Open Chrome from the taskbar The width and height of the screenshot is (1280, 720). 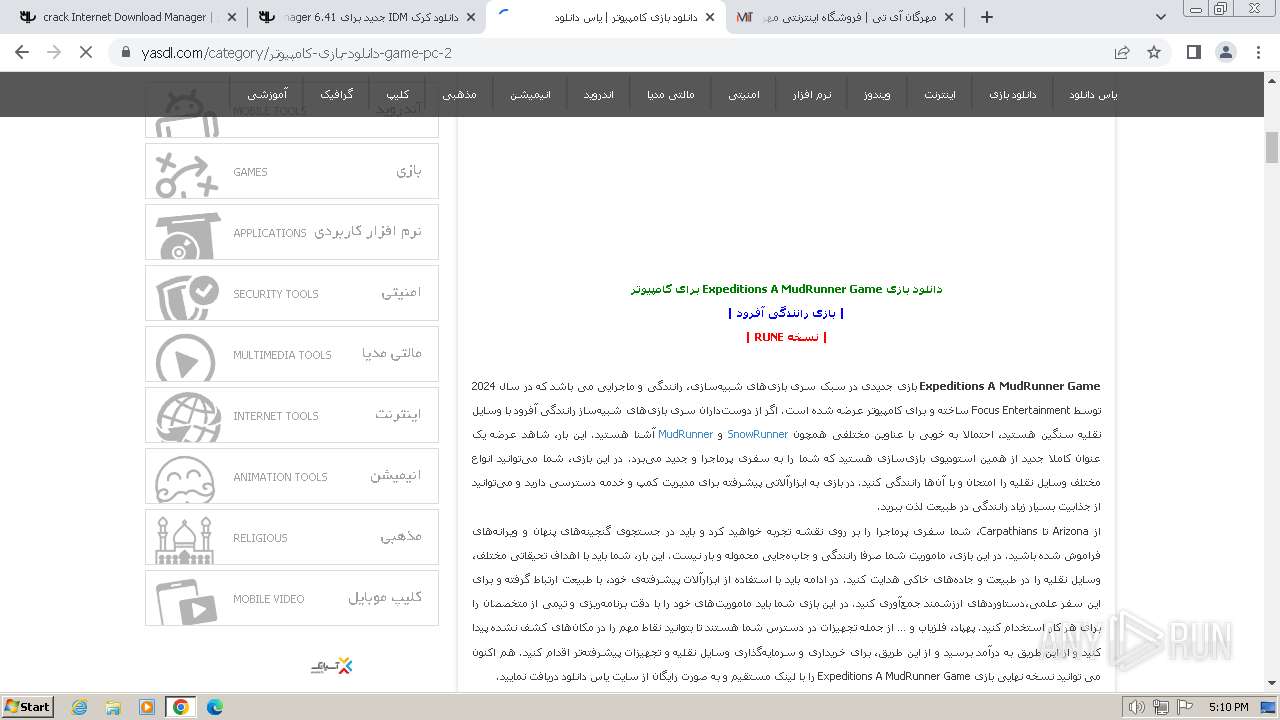181,707
